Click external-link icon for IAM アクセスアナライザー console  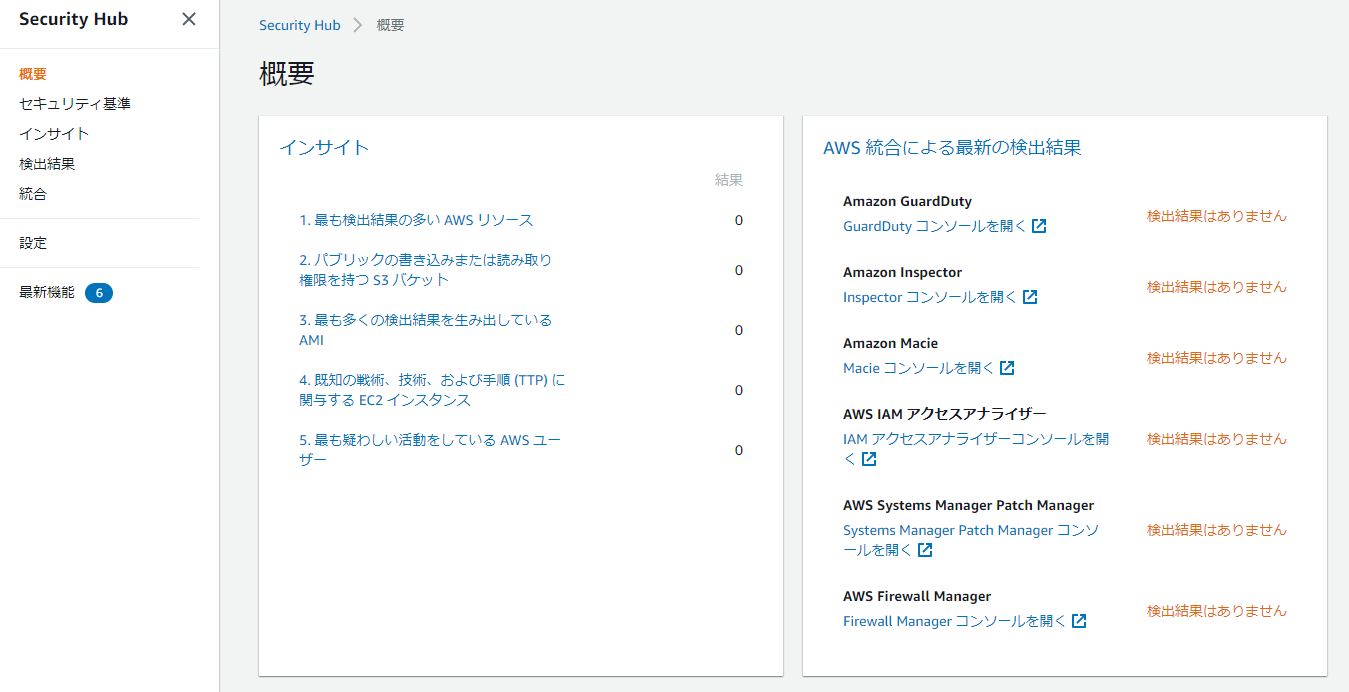click(x=869, y=459)
